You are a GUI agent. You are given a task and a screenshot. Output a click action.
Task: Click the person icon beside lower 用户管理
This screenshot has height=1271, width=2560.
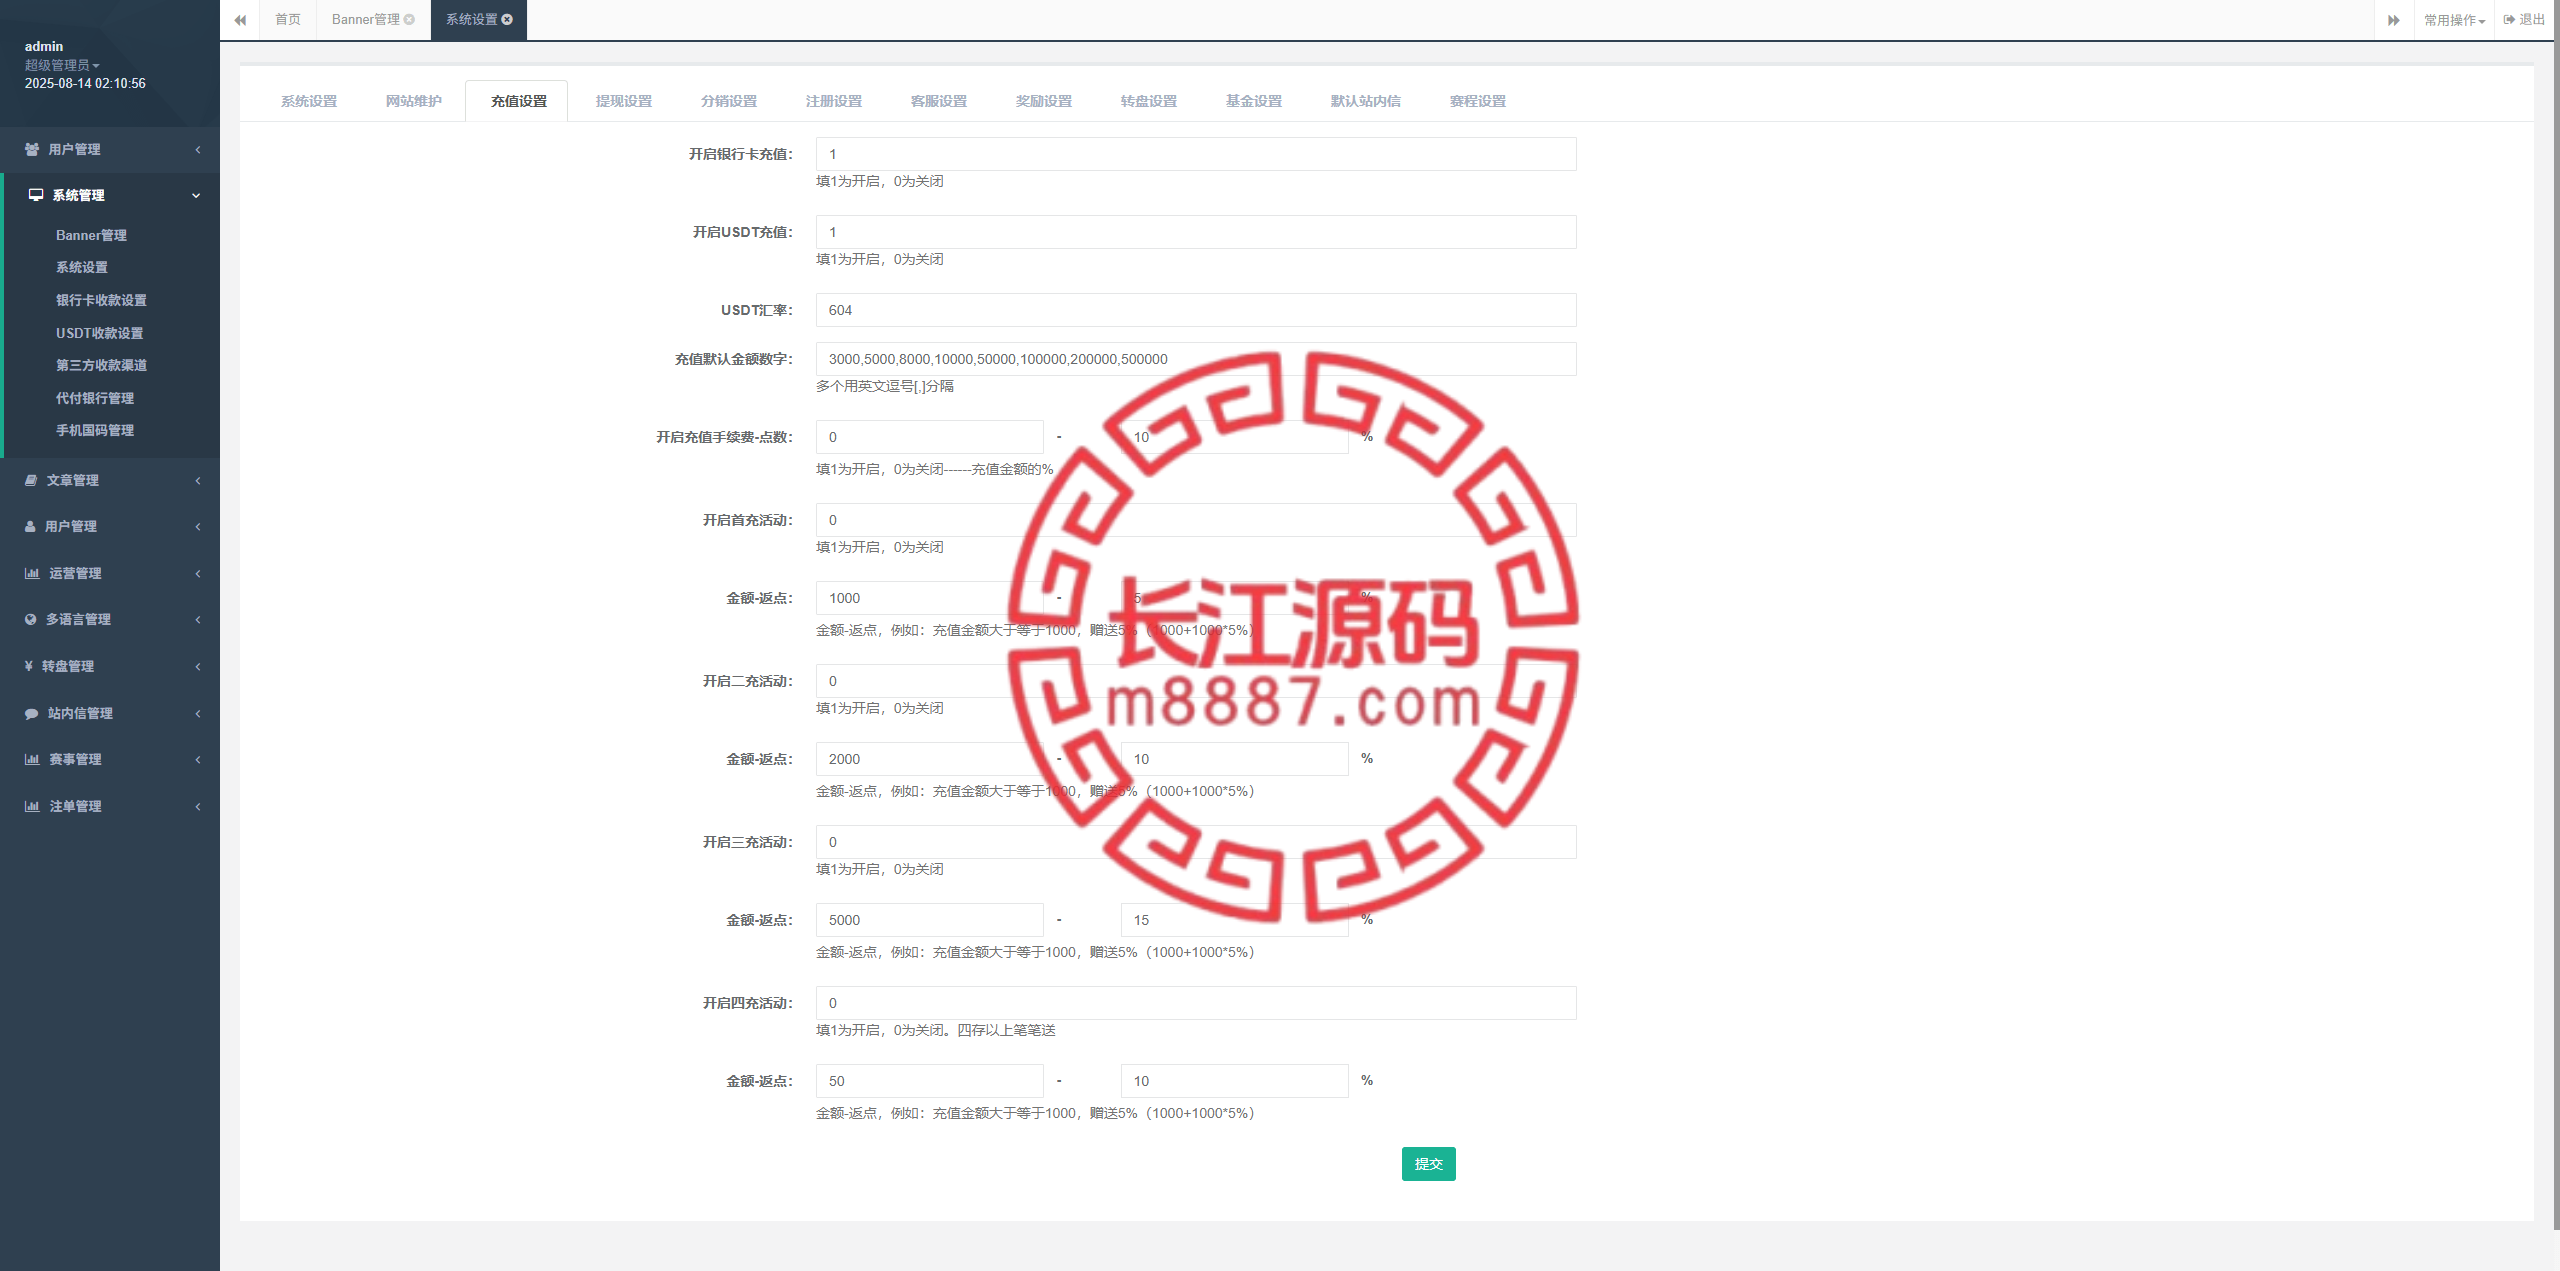(30, 526)
